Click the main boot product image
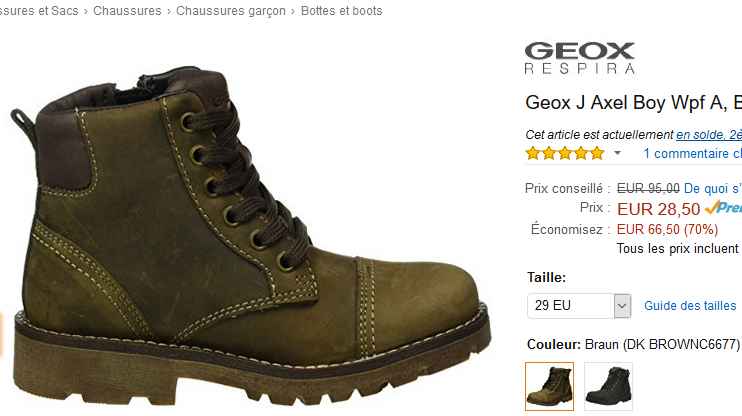 [251, 237]
